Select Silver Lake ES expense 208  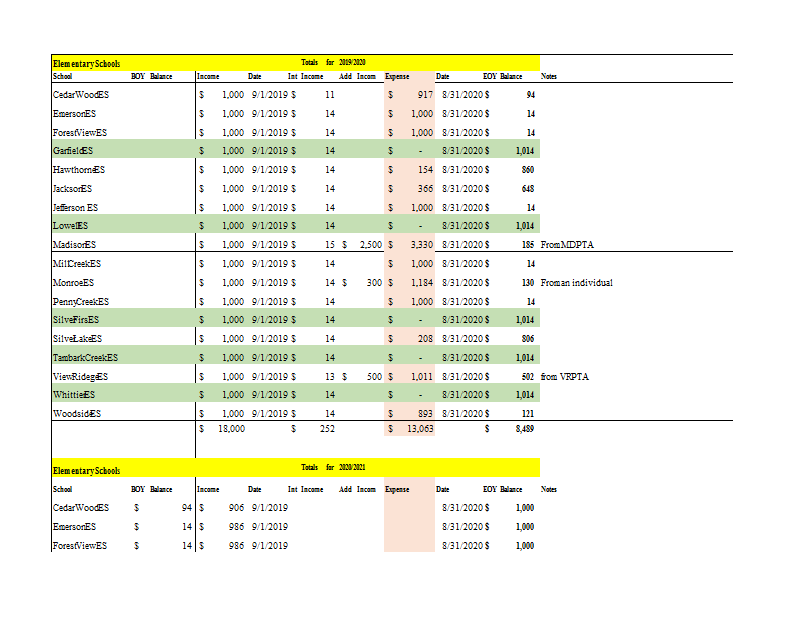tap(425, 339)
